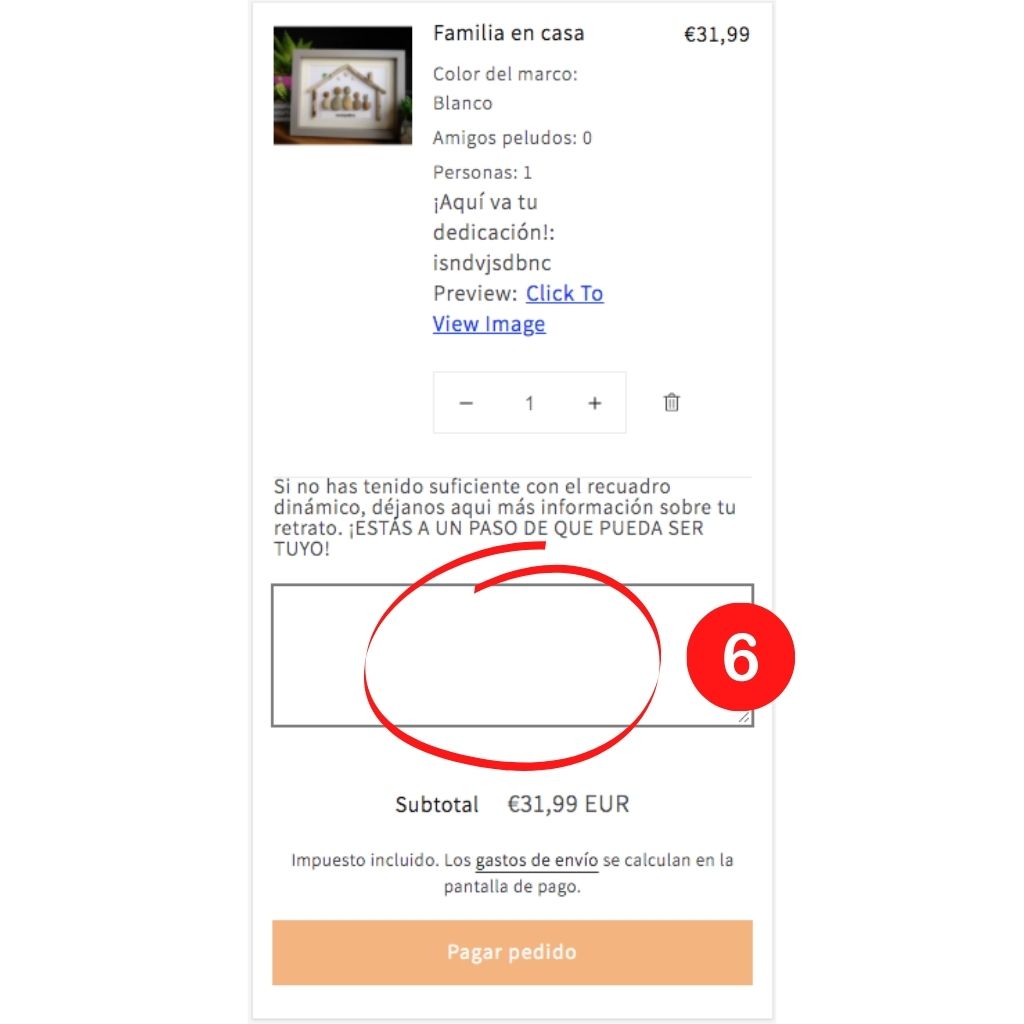Select the Amigos peludos: 0 line
Image resolution: width=1024 pixels, height=1024 pixels.
(513, 138)
